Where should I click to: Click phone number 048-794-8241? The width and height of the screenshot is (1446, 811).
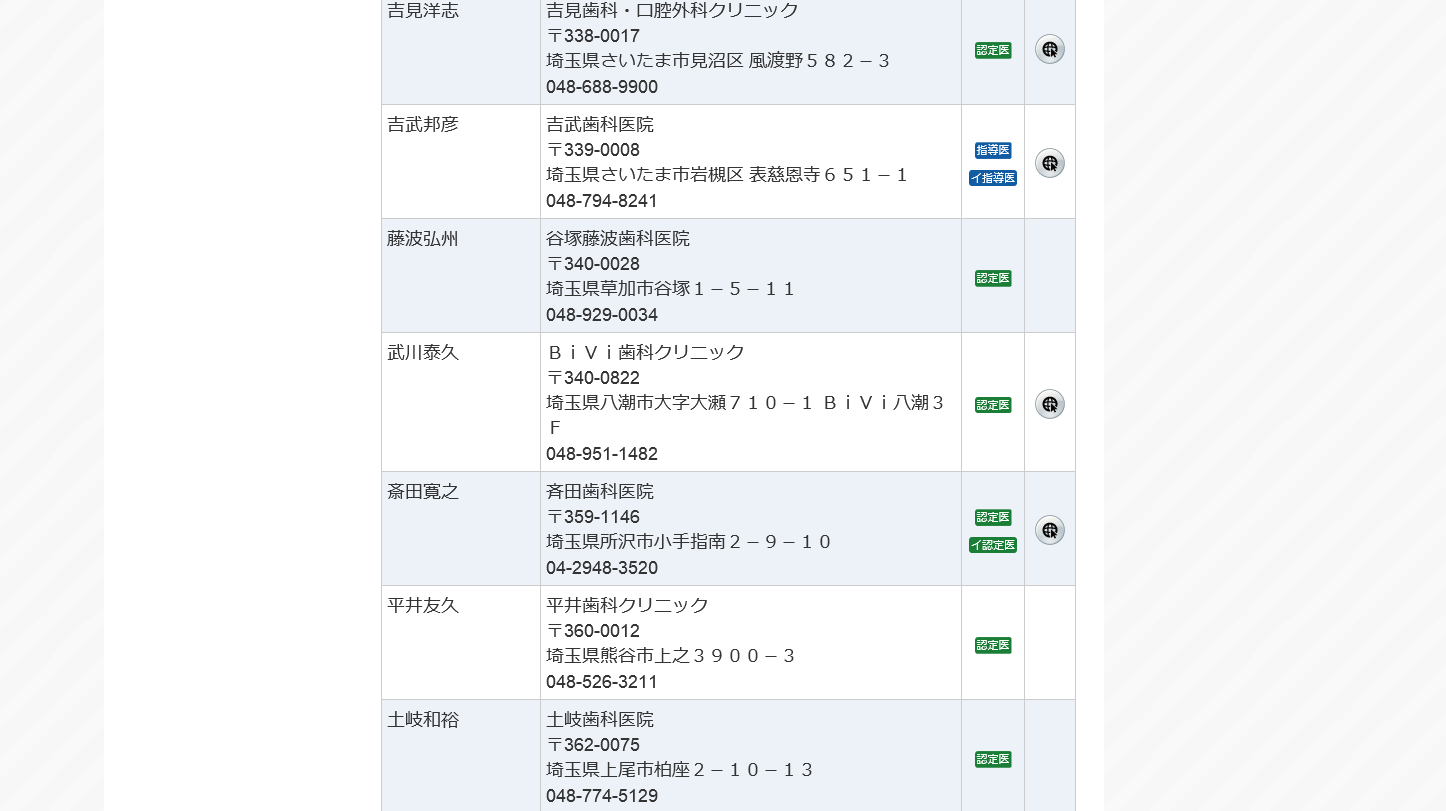(x=602, y=201)
